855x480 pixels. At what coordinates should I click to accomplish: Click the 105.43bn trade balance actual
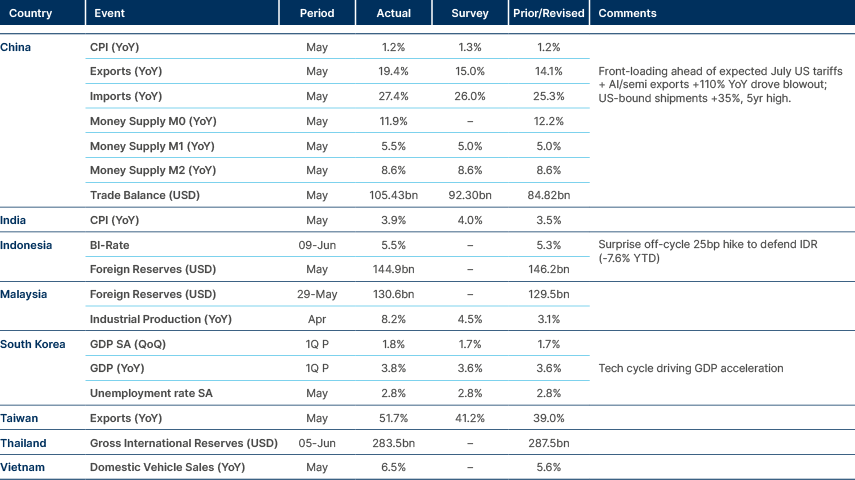[x=393, y=195]
